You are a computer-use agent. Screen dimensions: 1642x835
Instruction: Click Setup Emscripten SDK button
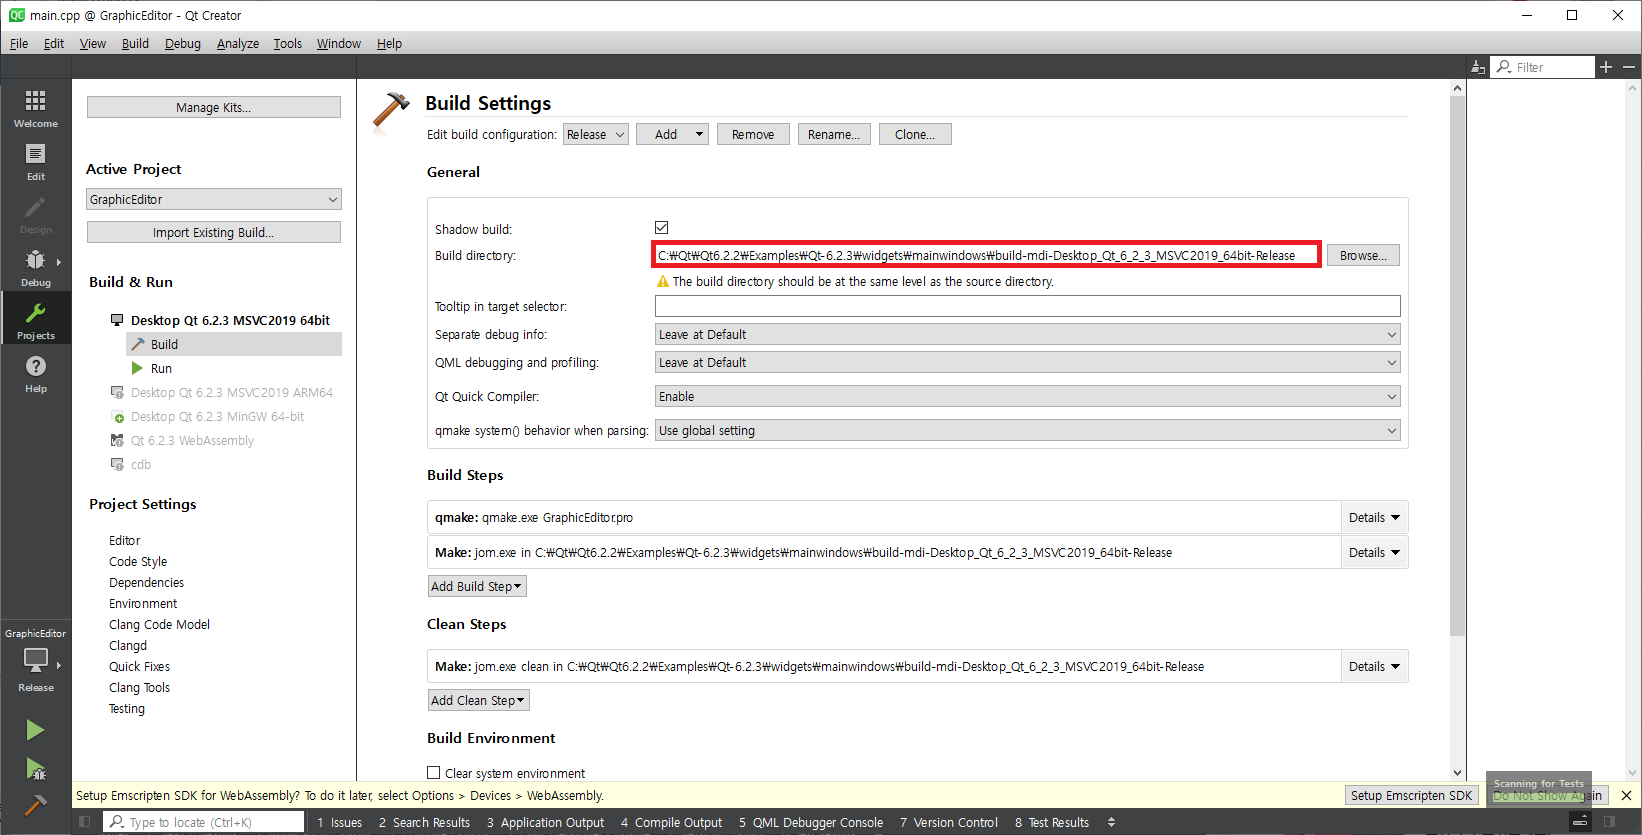[x=1412, y=795]
